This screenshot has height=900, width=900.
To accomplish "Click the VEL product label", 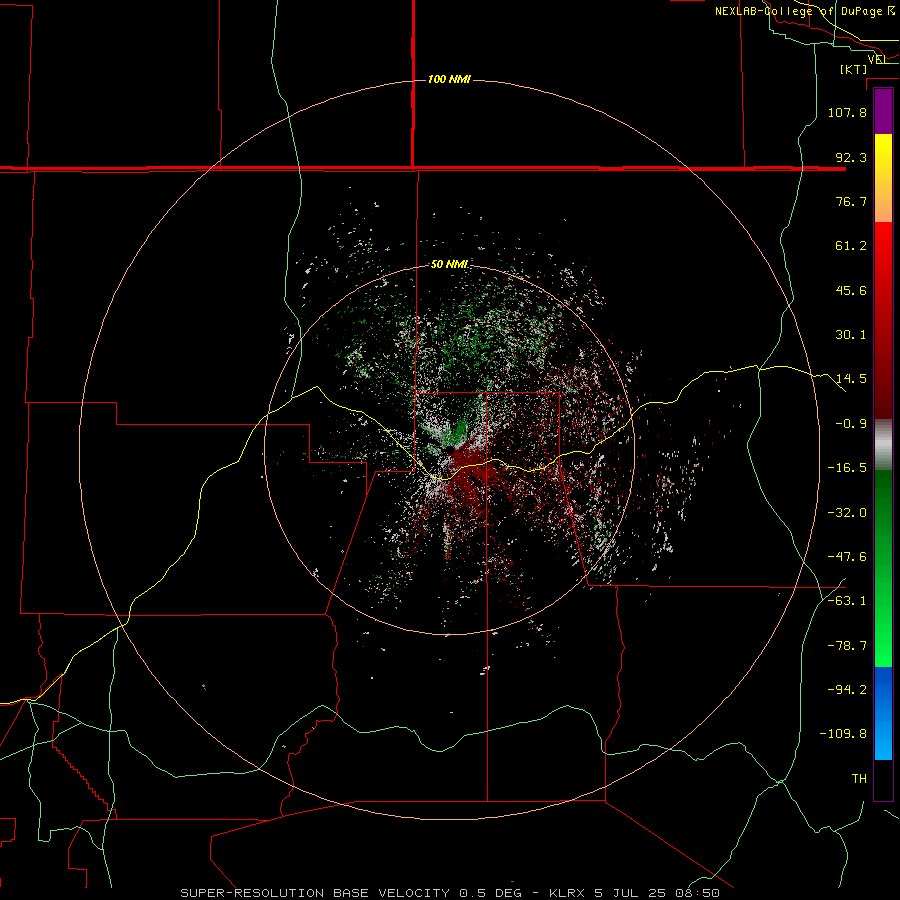I will [877, 59].
